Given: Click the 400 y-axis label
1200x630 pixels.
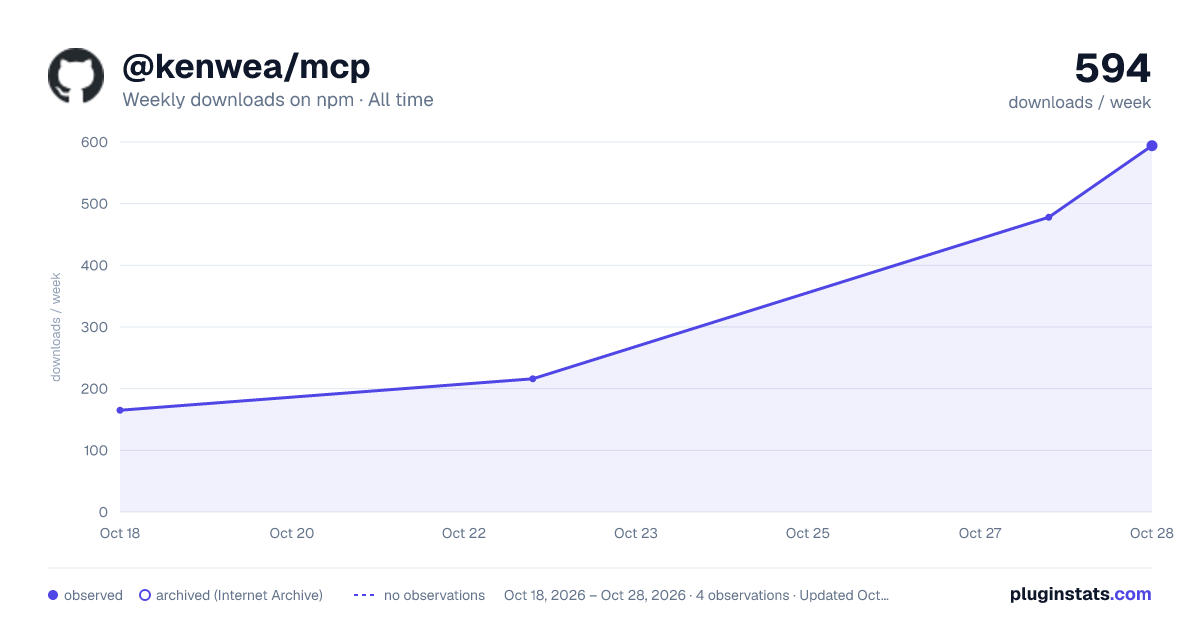Looking at the screenshot, I should (x=95, y=265).
